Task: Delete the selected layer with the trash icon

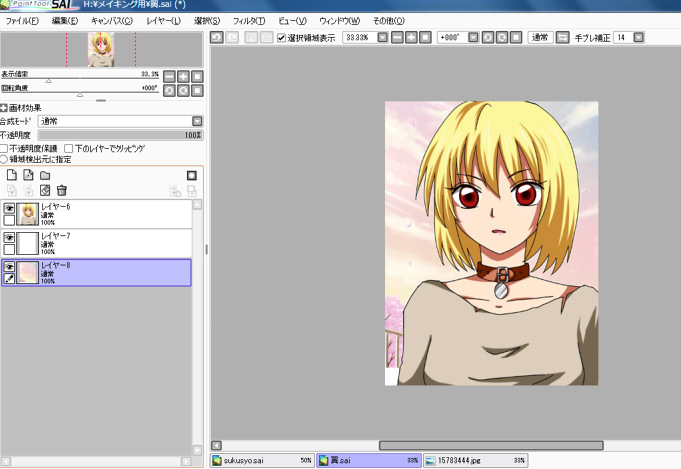Action: coord(62,190)
